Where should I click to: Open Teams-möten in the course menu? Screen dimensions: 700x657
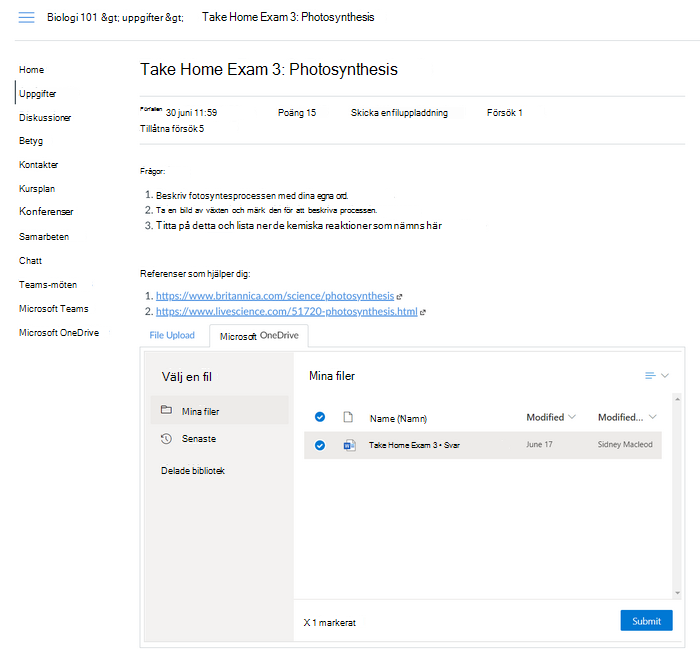pos(48,285)
